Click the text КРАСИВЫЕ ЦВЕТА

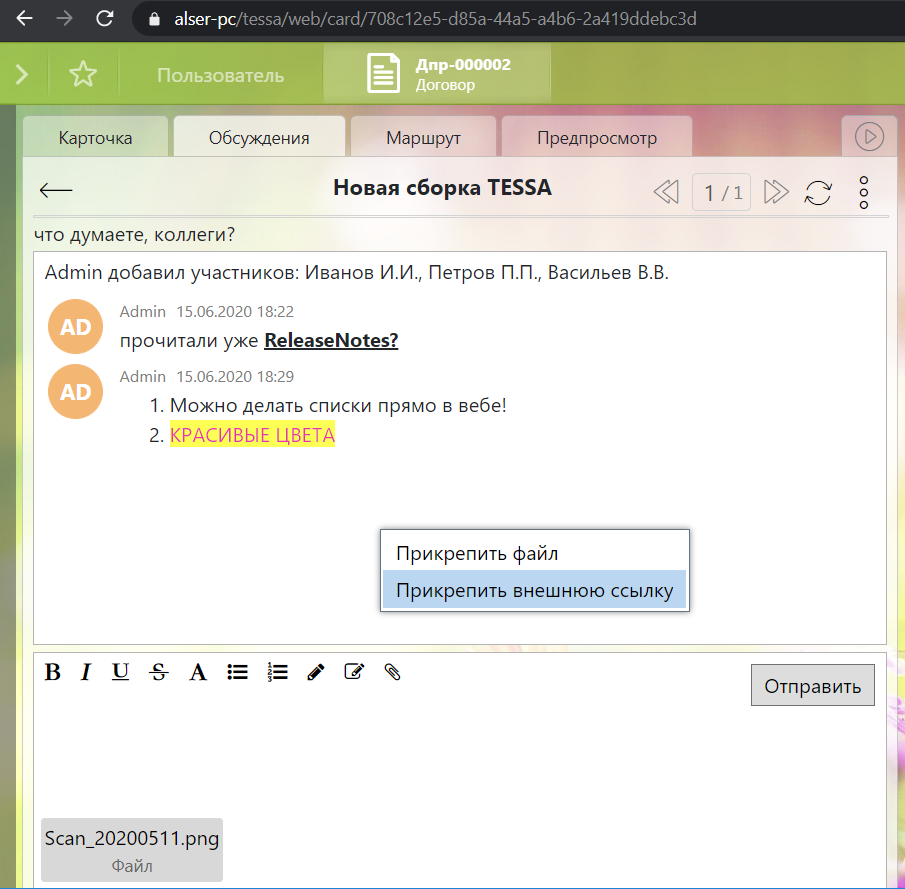(x=252, y=435)
